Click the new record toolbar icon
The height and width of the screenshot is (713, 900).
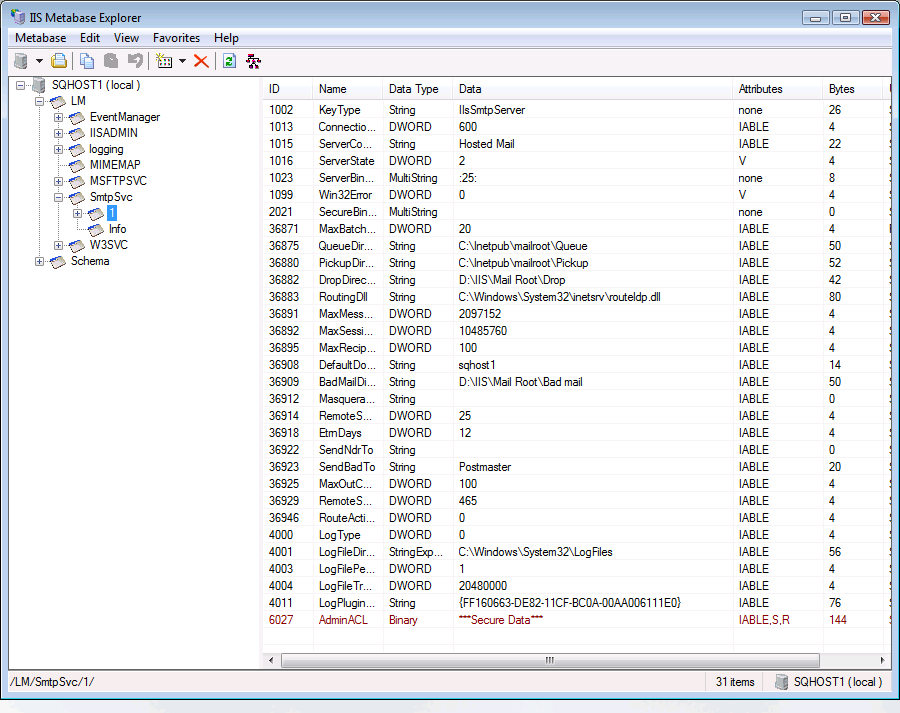coord(164,61)
